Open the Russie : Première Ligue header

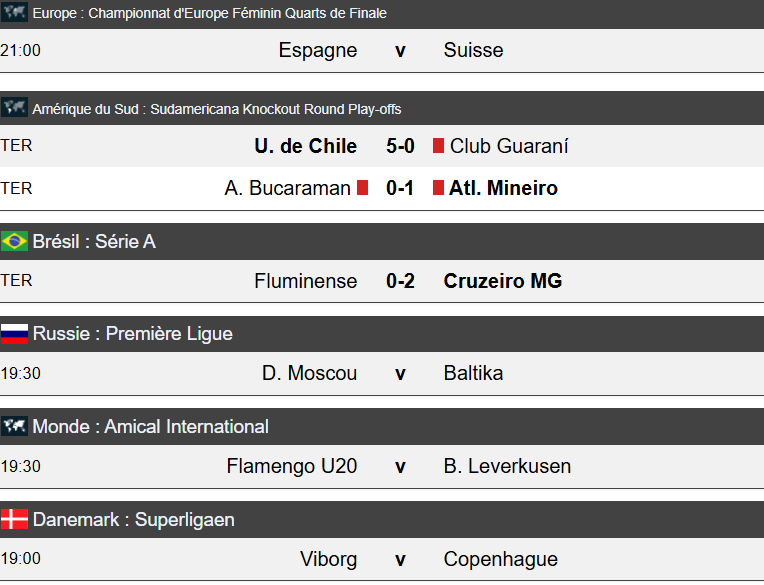click(132, 334)
